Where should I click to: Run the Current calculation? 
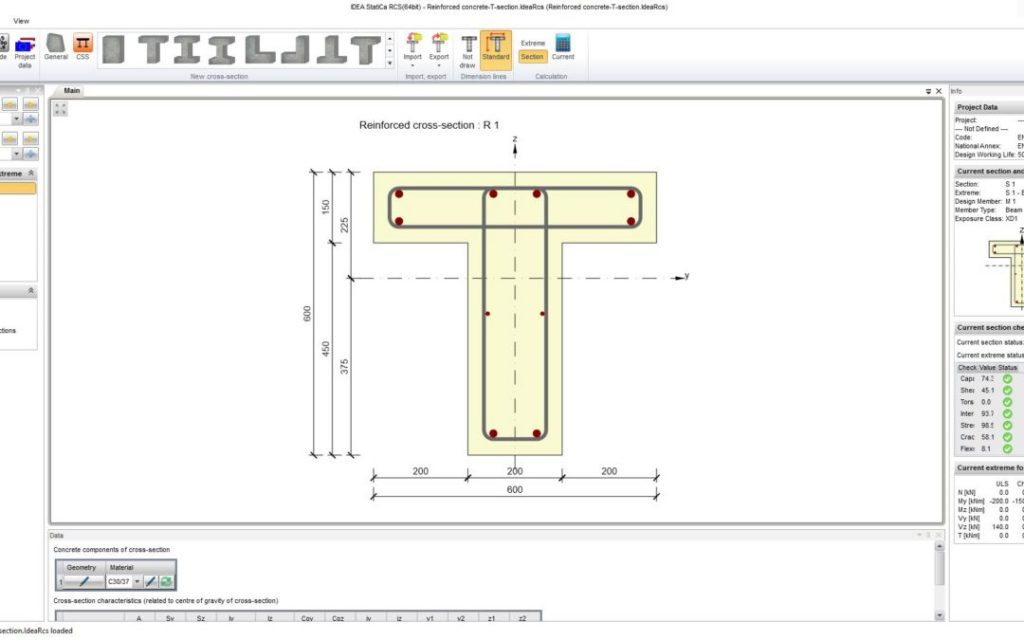click(x=563, y=48)
